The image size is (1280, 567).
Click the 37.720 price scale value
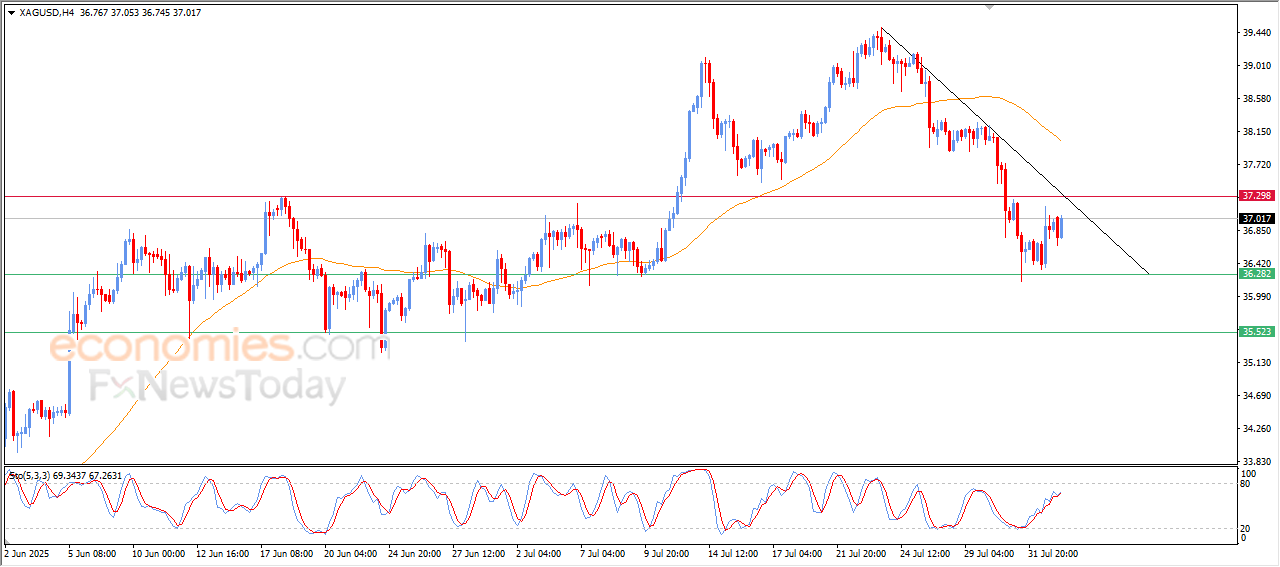1257,165
